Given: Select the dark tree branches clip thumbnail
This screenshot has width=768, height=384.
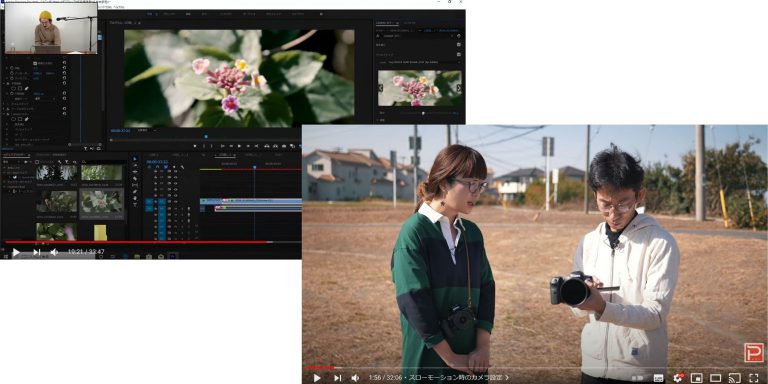Looking at the screenshot, I should [x=57, y=172].
